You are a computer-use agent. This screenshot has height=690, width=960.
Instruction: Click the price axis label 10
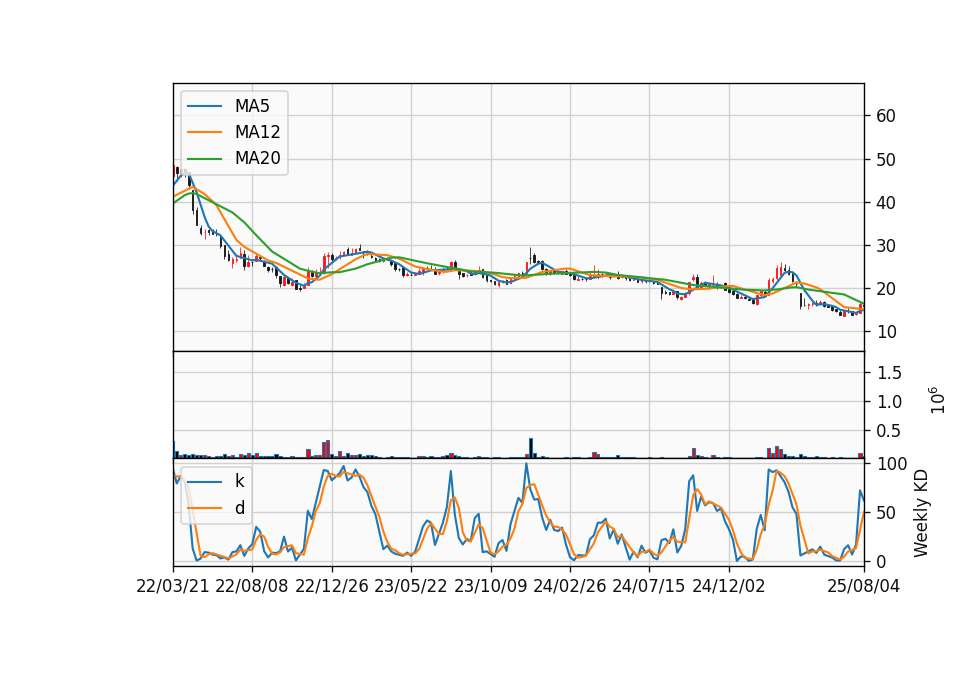[885, 332]
